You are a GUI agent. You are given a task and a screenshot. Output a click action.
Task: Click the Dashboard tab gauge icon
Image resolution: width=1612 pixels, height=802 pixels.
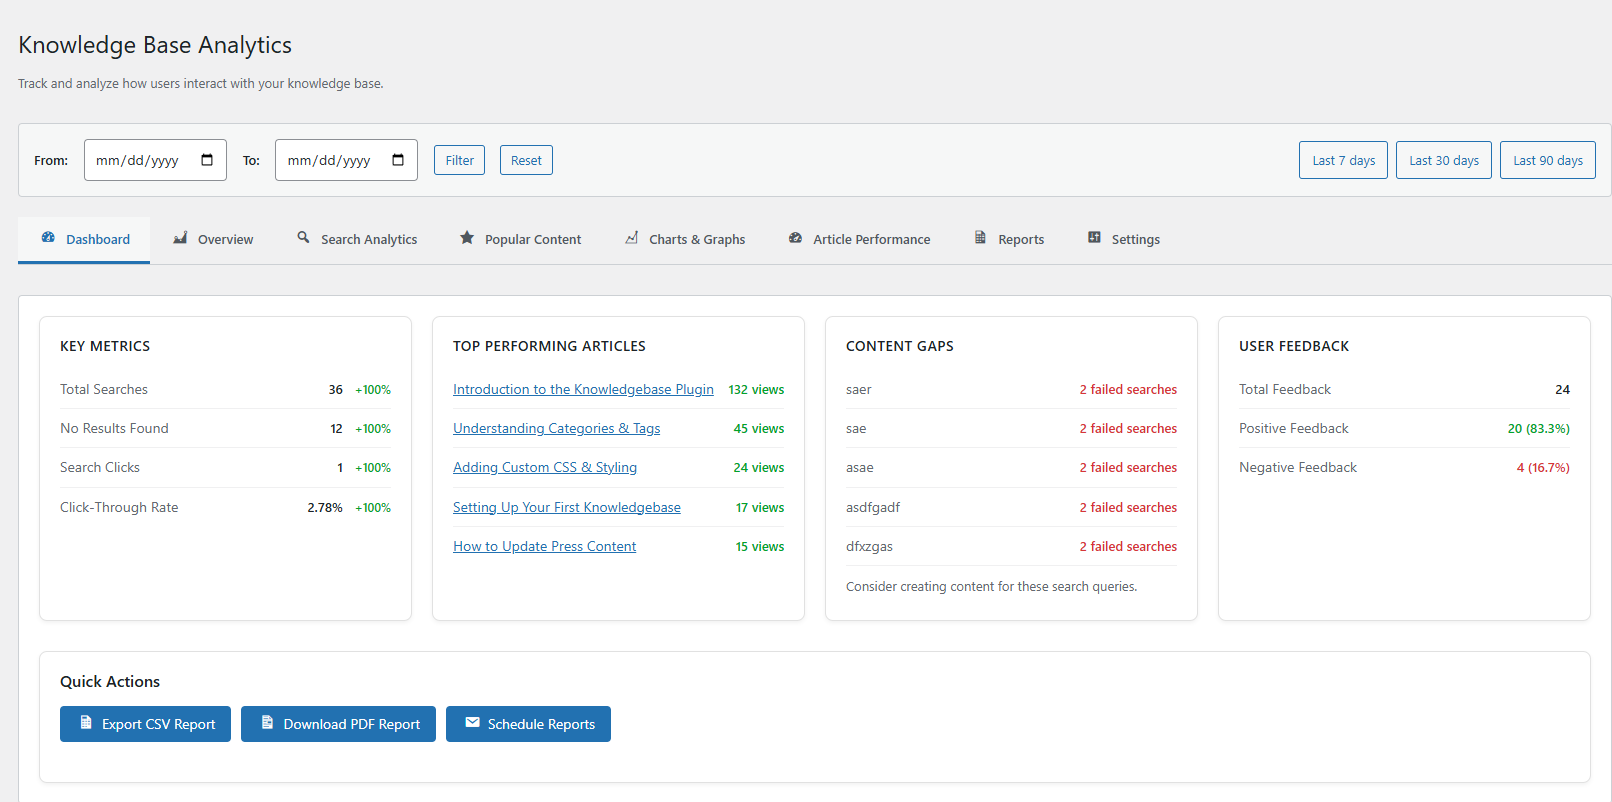[x=48, y=238]
